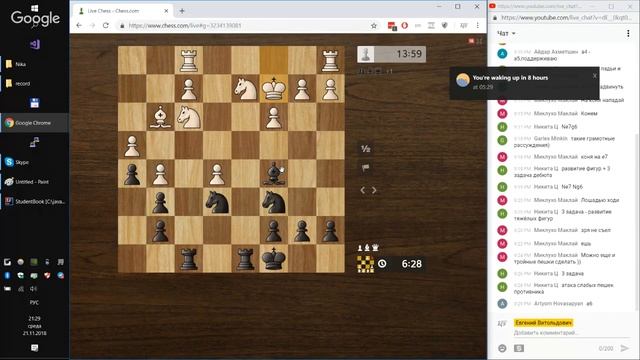
Task: Open the Windows Start menu
Action: click(x=35, y=8)
